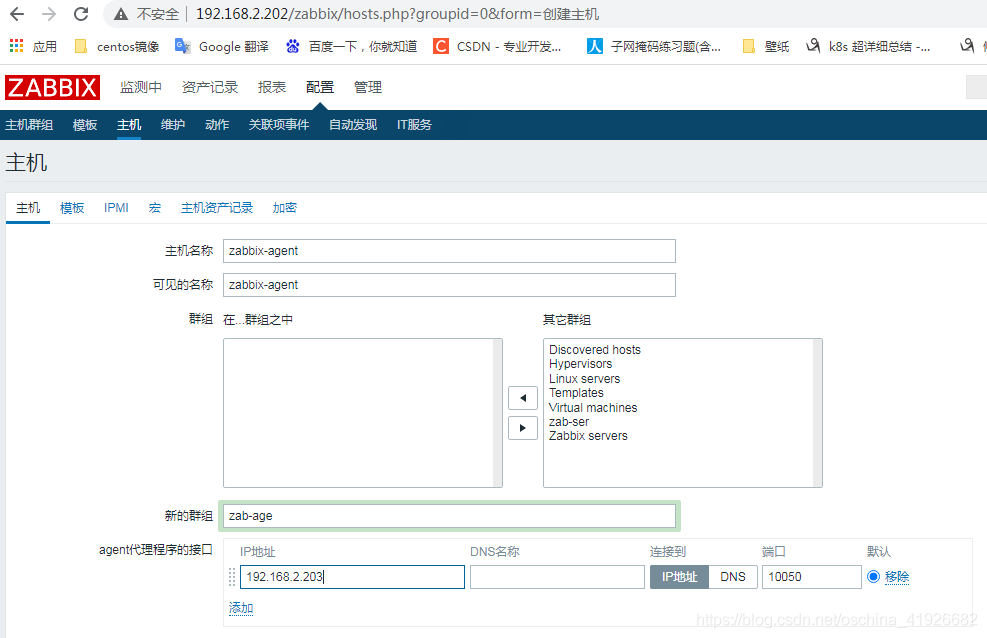
Task: Focus the 端口 port field
Action: tap(811, 577)
